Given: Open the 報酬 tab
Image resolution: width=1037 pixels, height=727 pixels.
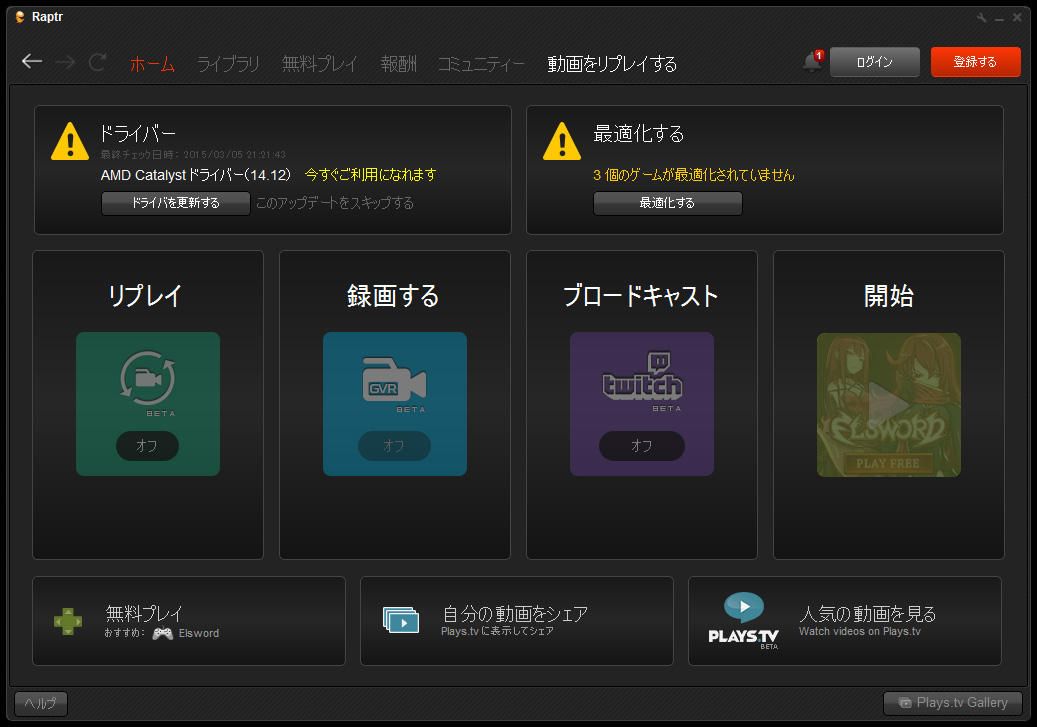Looking at the screenshot, I should (x=399, y=64).
